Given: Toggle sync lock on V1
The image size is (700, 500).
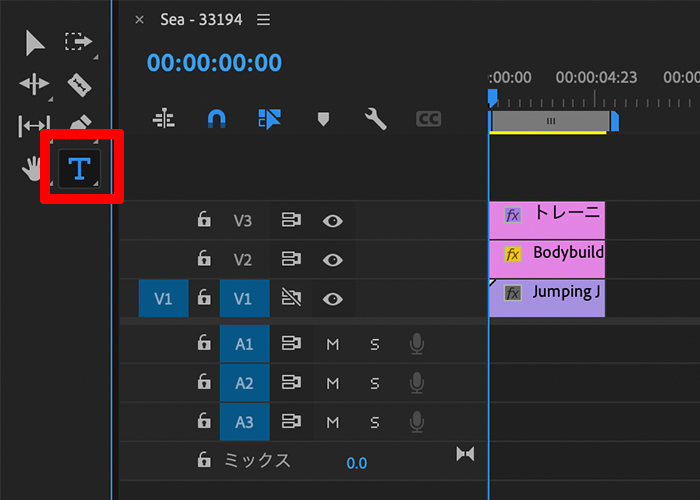Looking at the screenshot, I should coord(291,298).
